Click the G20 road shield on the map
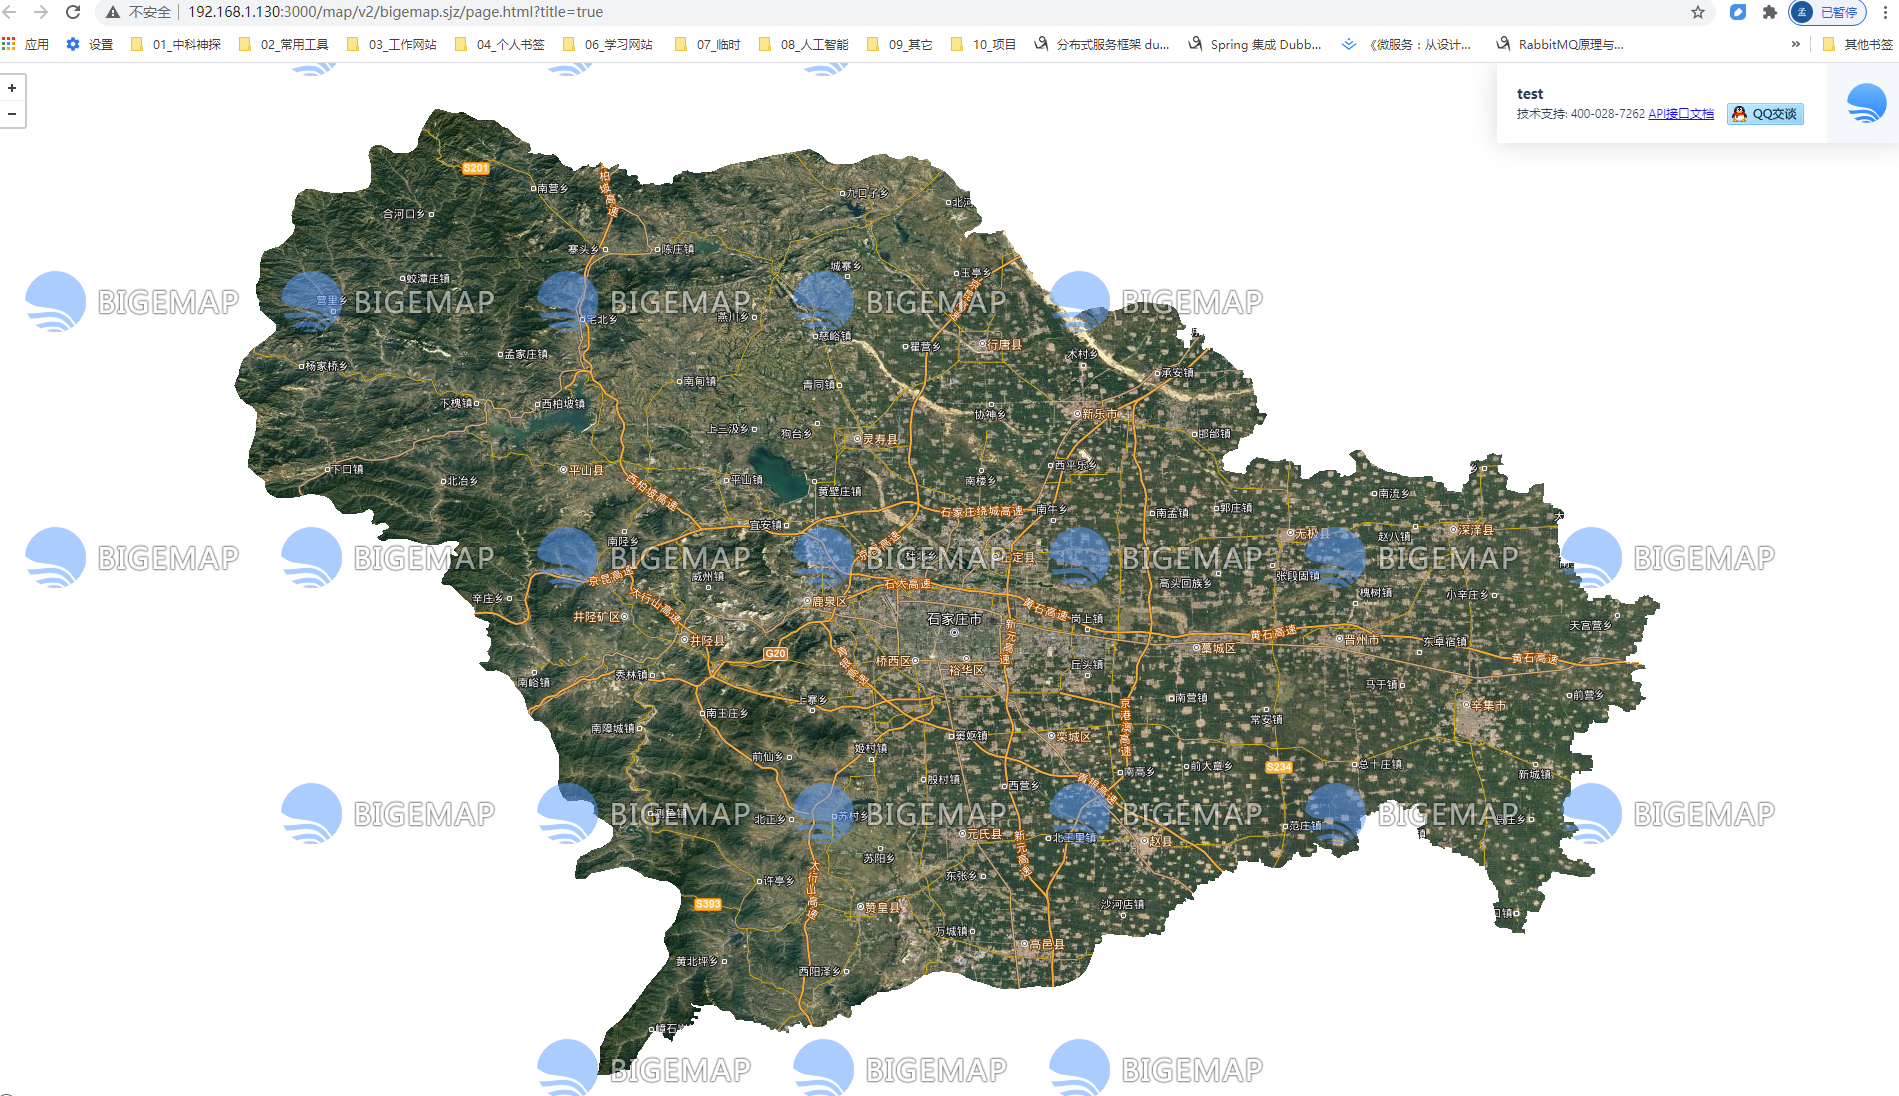Image resolution: width=1899 pixels, height=1096 pixels. [776, 653]
